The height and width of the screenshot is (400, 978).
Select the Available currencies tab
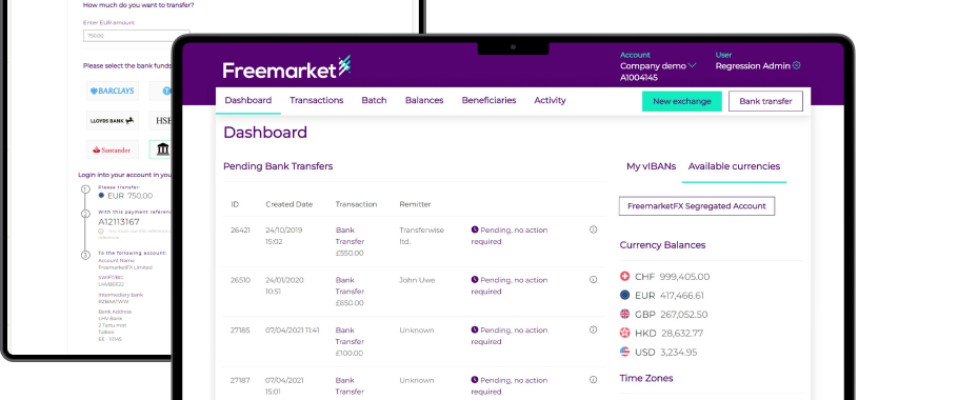(x=734, y=167)
